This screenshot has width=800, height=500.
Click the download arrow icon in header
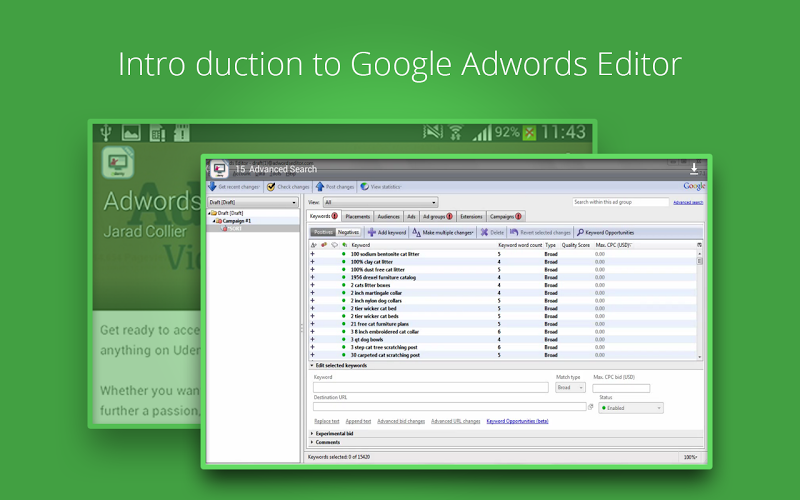[695, 168]
